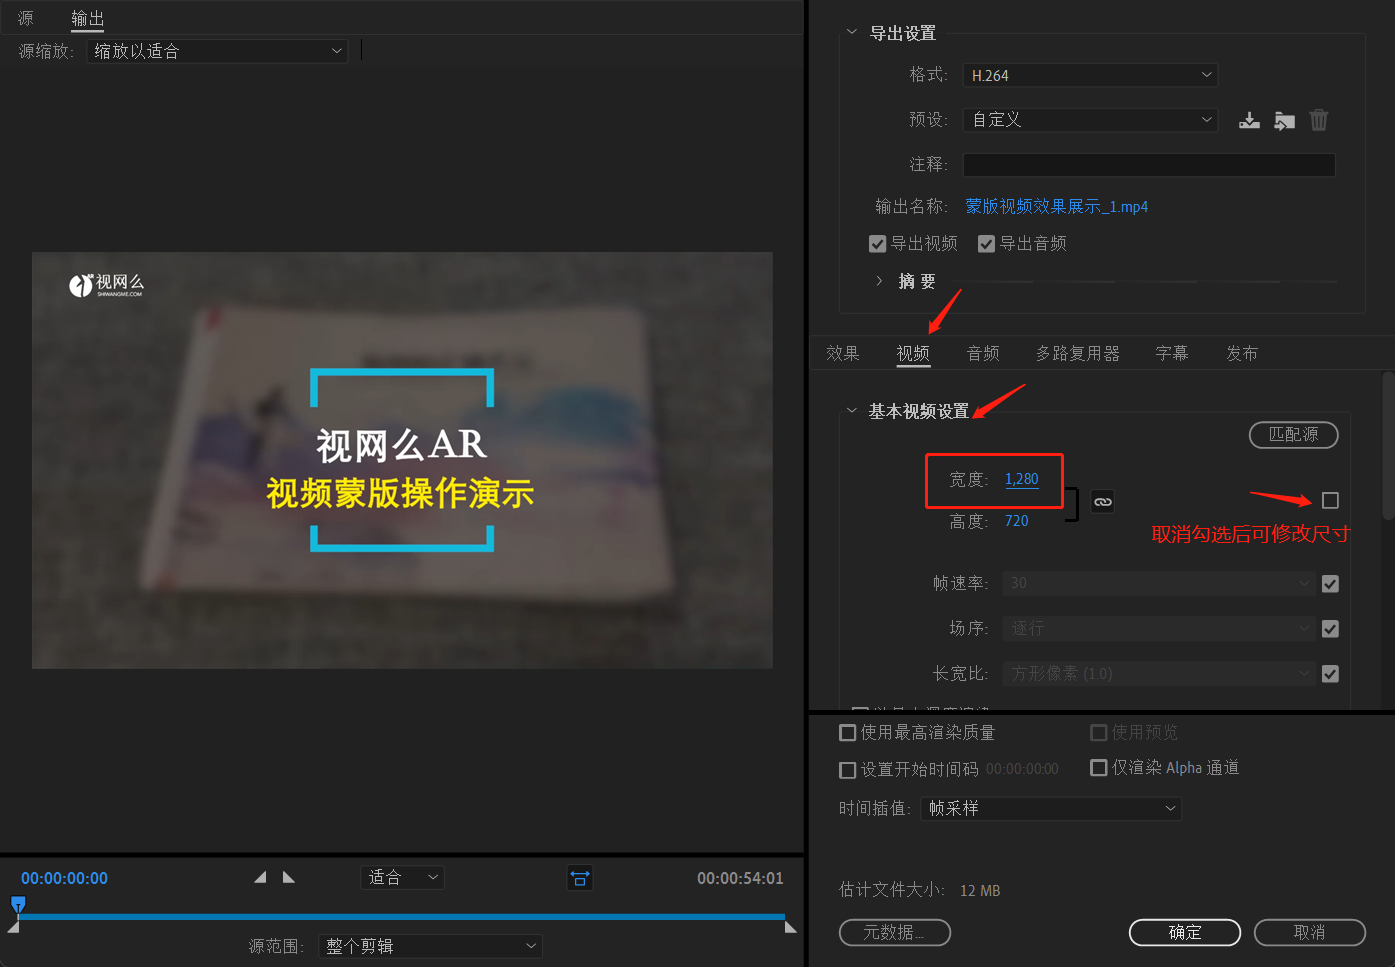Open the 格式 H.264 dropdown
This screenshot has height=967, width=1395.
pyautogui.click(x=1090, y=75)
